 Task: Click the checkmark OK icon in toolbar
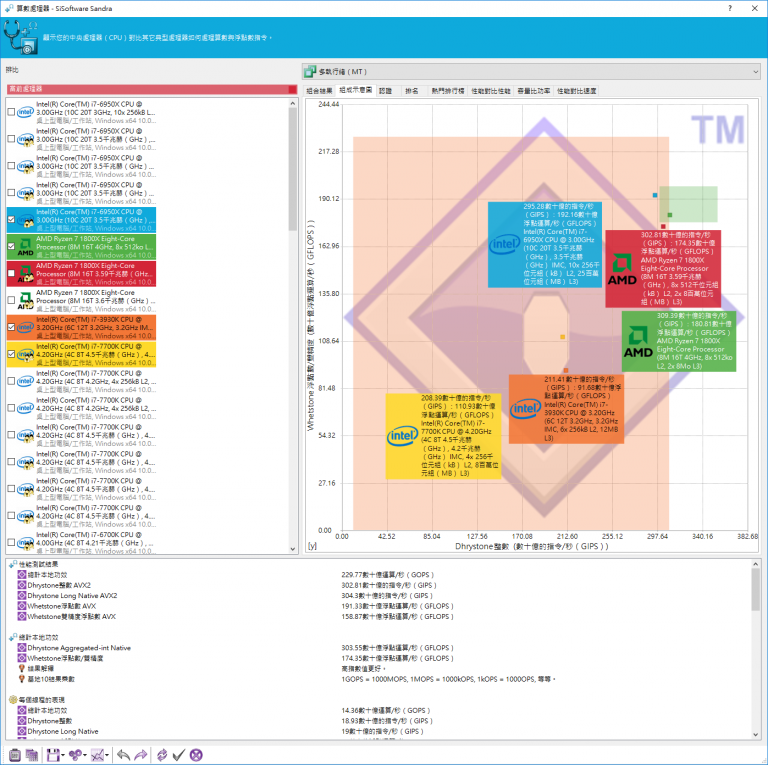(x=179, y=755)
